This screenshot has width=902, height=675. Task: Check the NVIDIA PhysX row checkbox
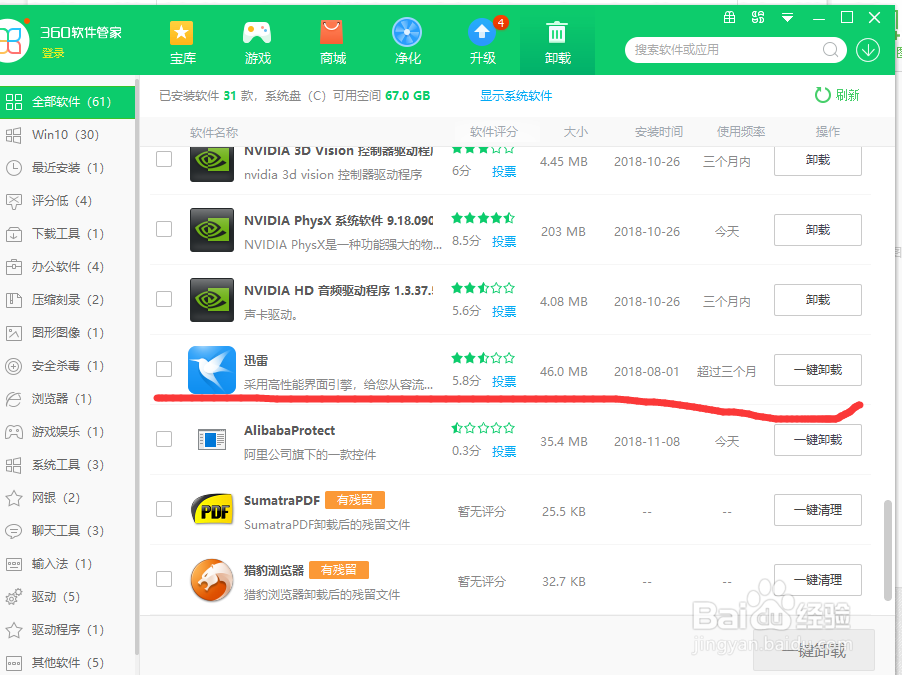pyautogui.click(x=164, y=229)
